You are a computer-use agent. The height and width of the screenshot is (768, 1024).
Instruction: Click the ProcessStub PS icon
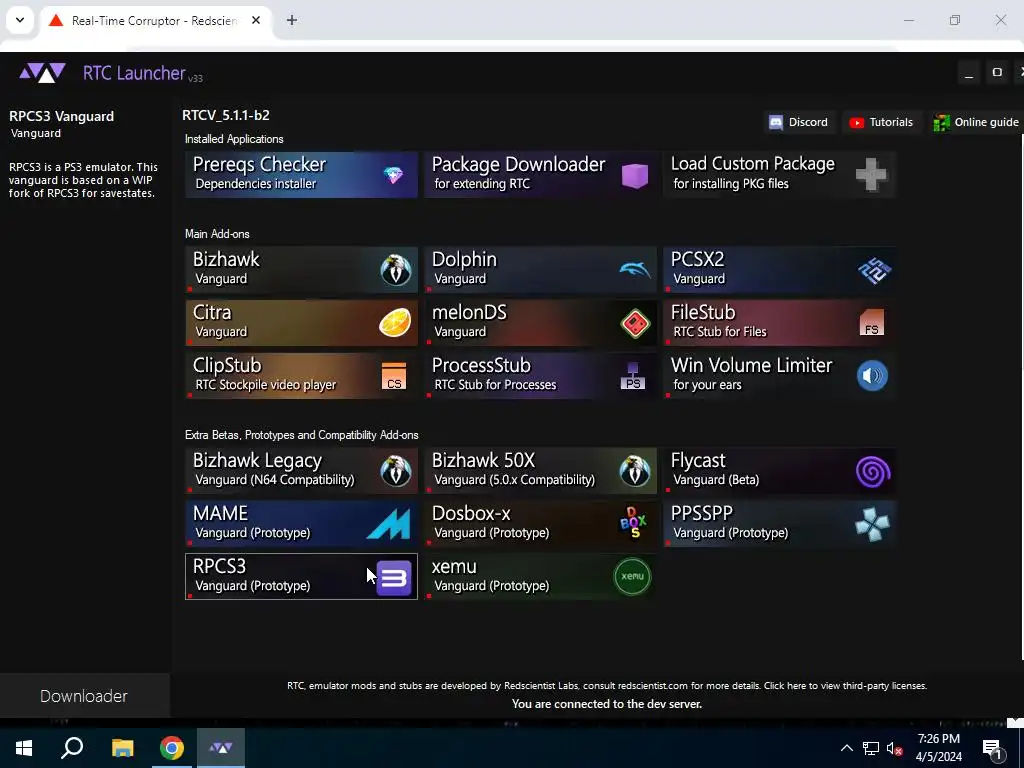633,376
